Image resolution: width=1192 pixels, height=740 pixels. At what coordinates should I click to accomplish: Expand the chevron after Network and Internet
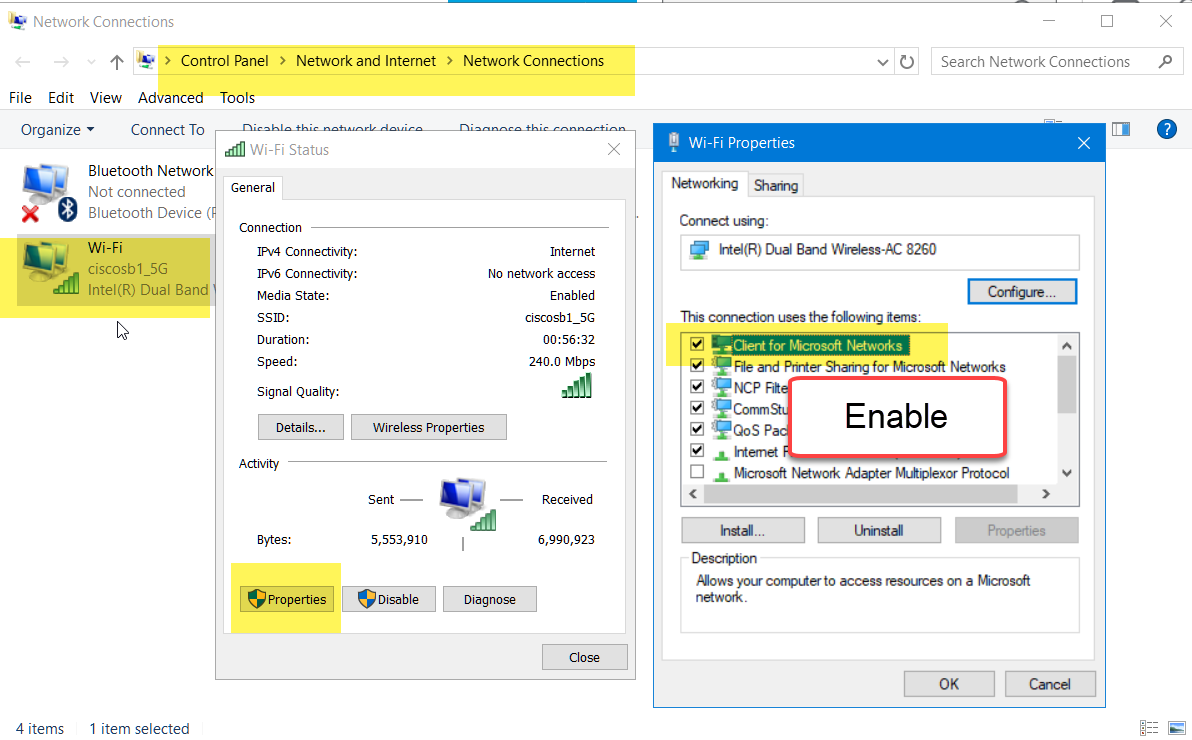click(x=449, y=61)
